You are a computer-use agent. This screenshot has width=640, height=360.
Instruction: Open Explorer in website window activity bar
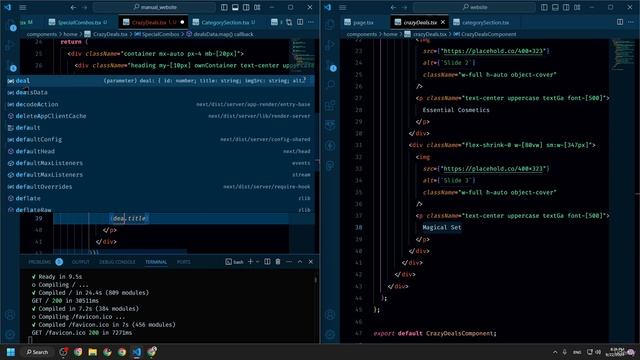click(330, 24)
